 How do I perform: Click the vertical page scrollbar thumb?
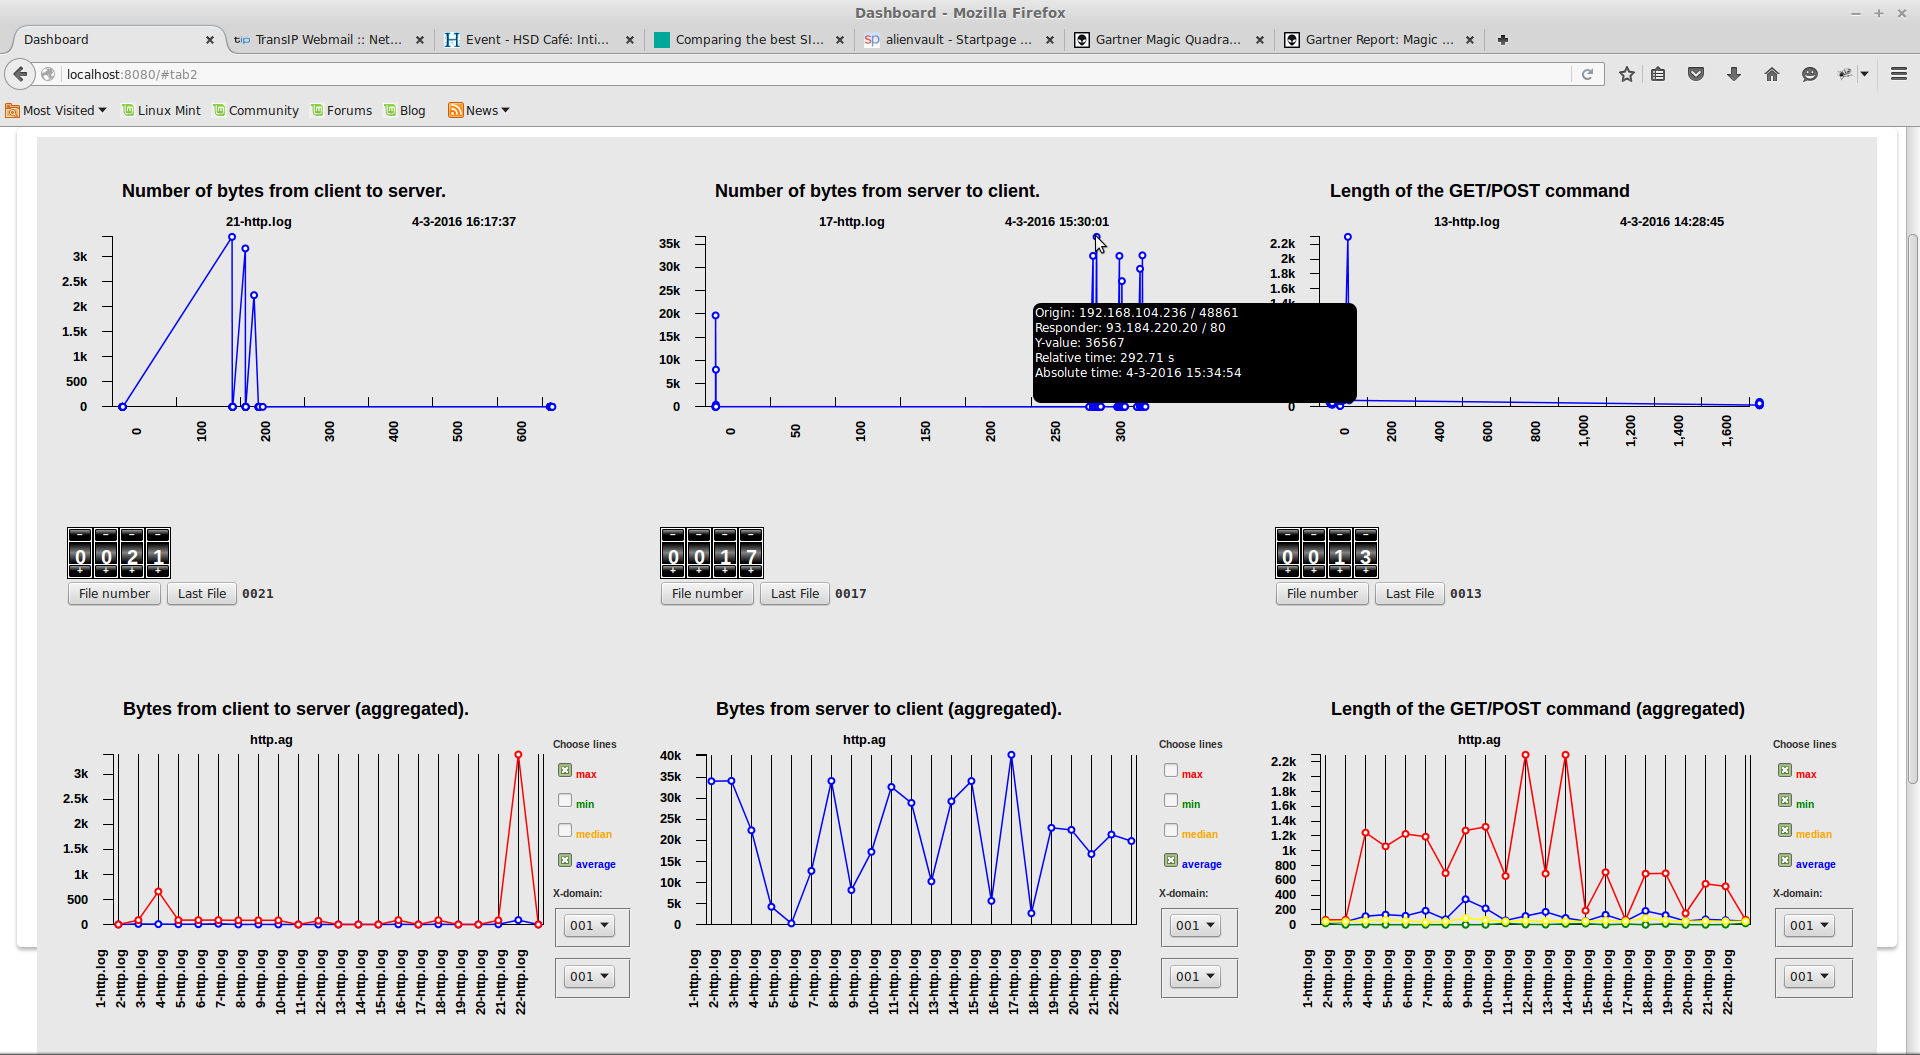coord(1912,510)
